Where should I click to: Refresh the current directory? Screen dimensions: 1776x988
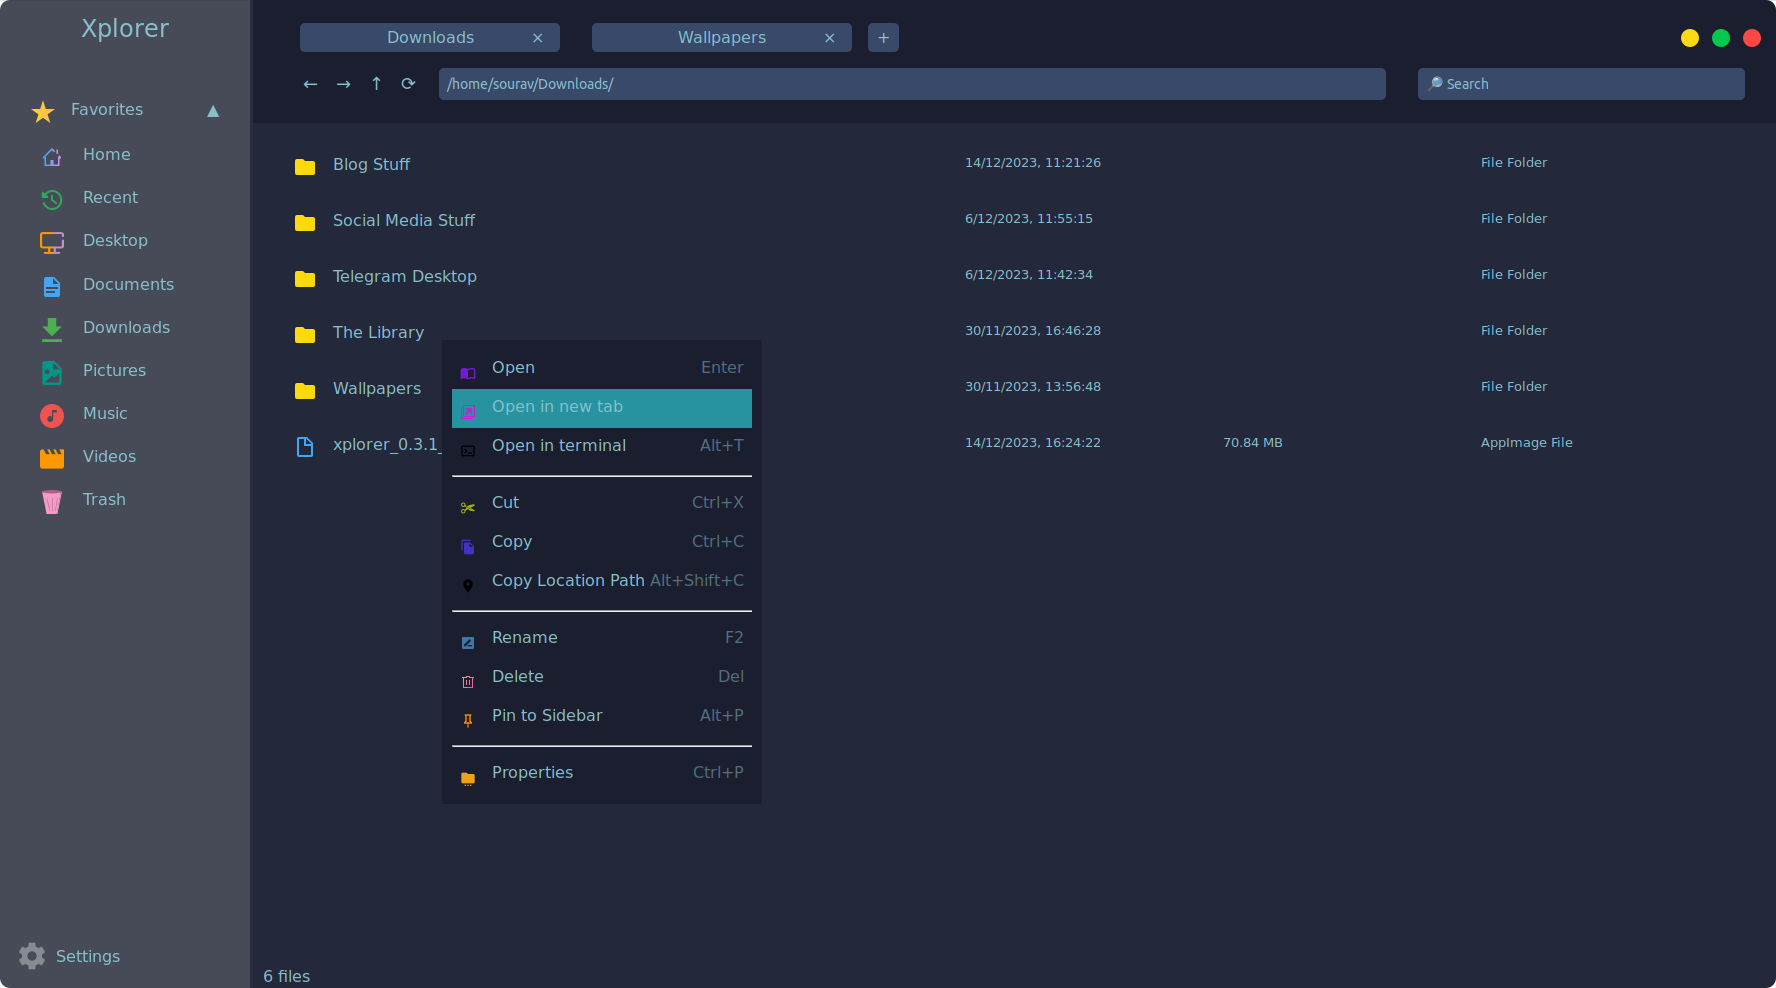(408, 84)
